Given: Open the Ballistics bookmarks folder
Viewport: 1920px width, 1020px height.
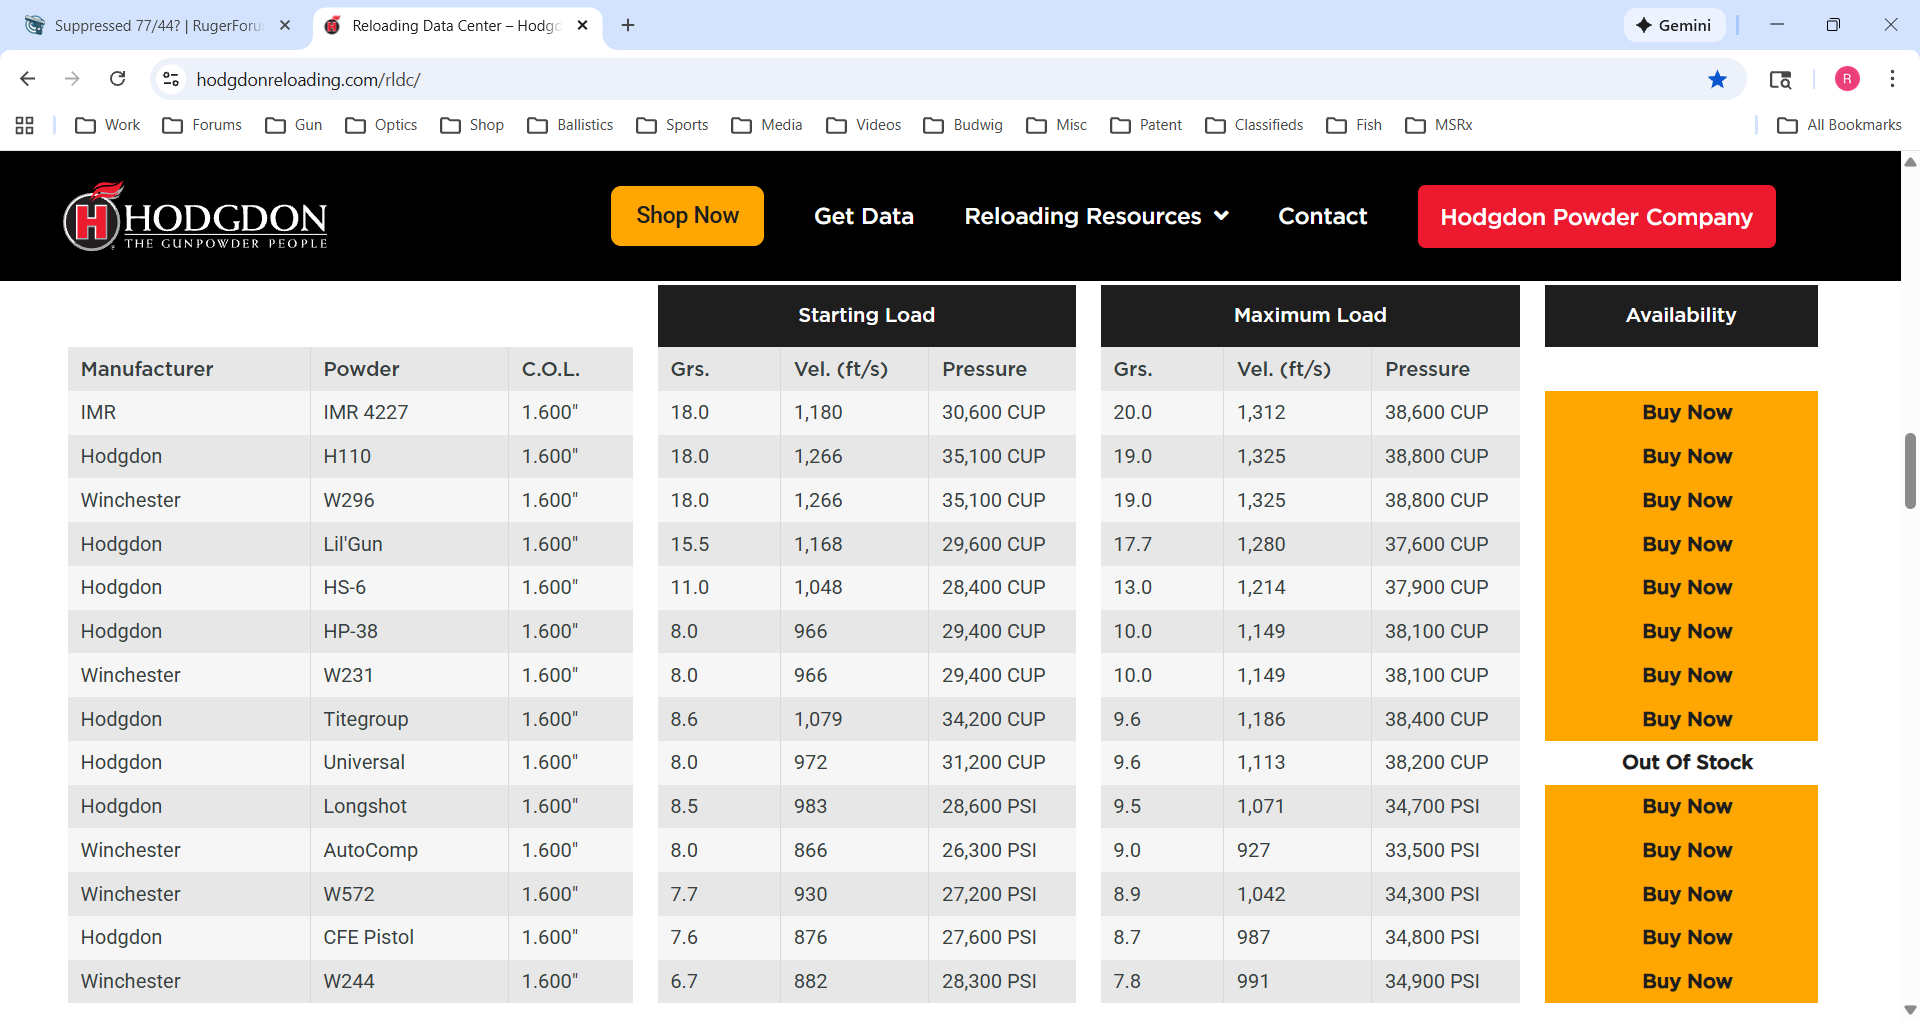Looking at the screenshot, I should (x=570, y=125).
